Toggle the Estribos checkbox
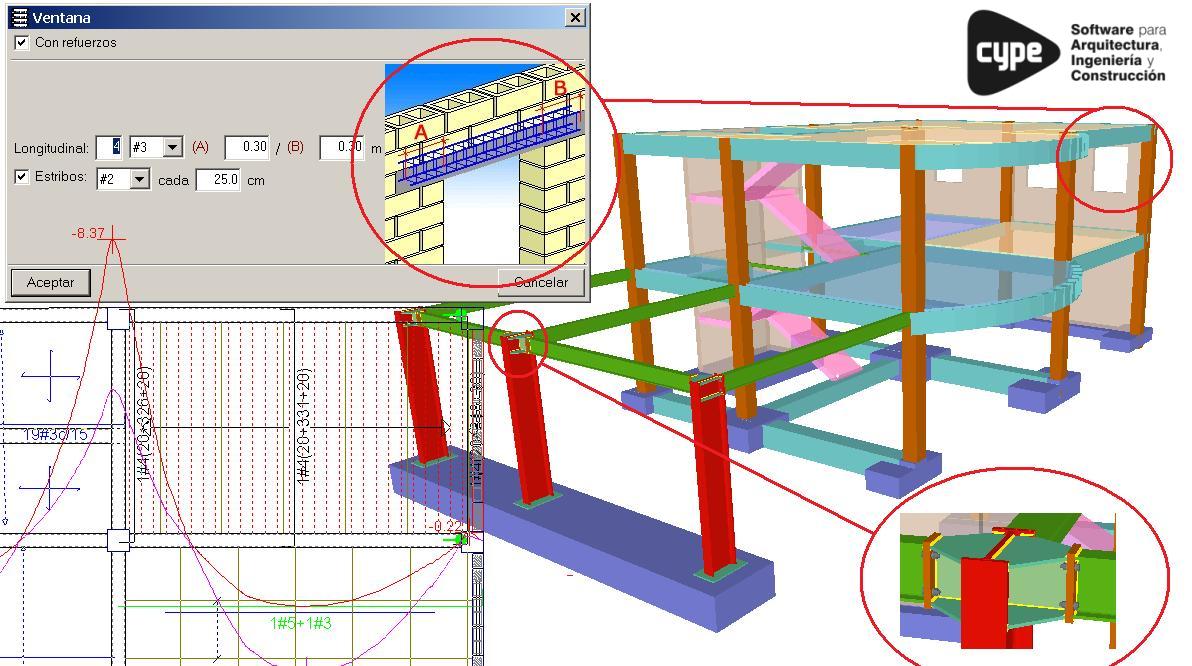 click(21, 176)
